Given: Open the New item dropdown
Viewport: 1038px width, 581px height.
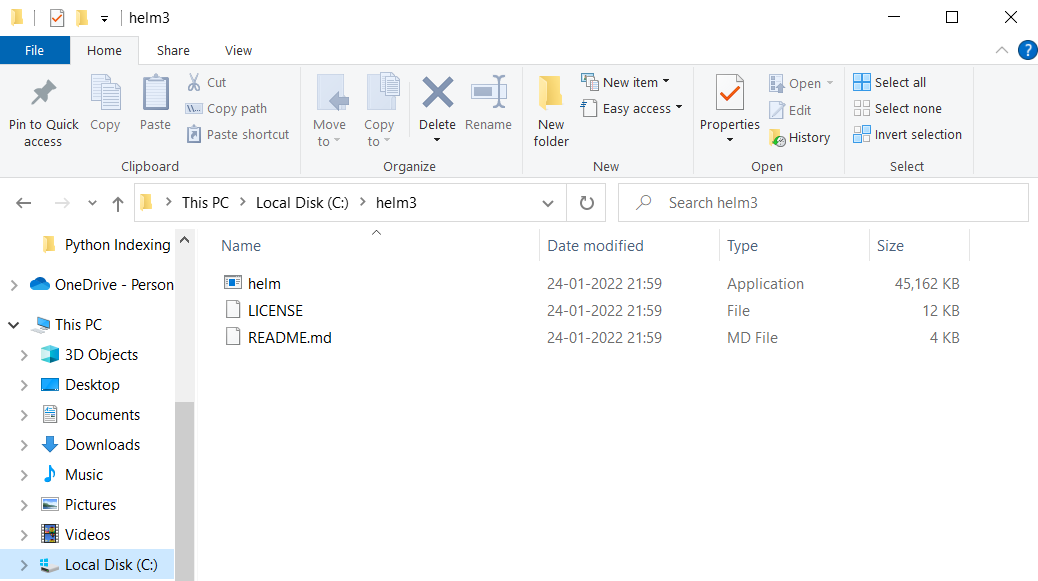Looking at the screenshot, I should click(626, 82).
